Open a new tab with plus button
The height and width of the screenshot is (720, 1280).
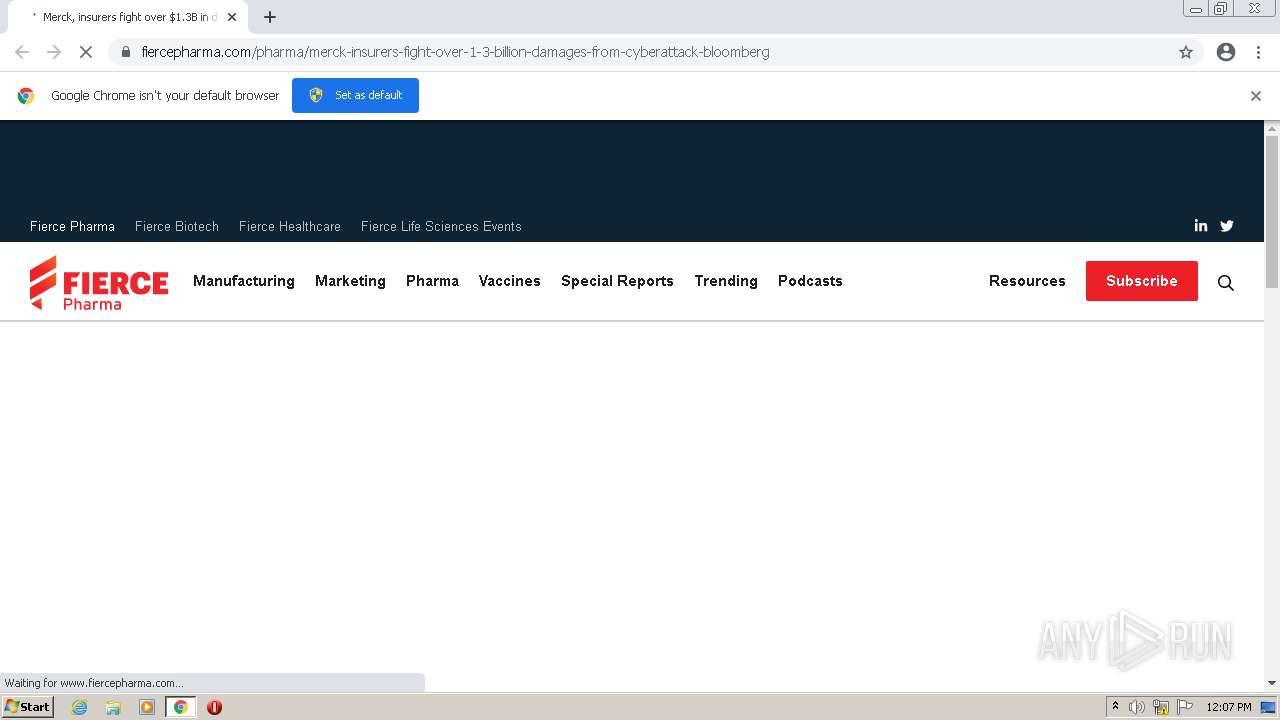tap(270, 17)
